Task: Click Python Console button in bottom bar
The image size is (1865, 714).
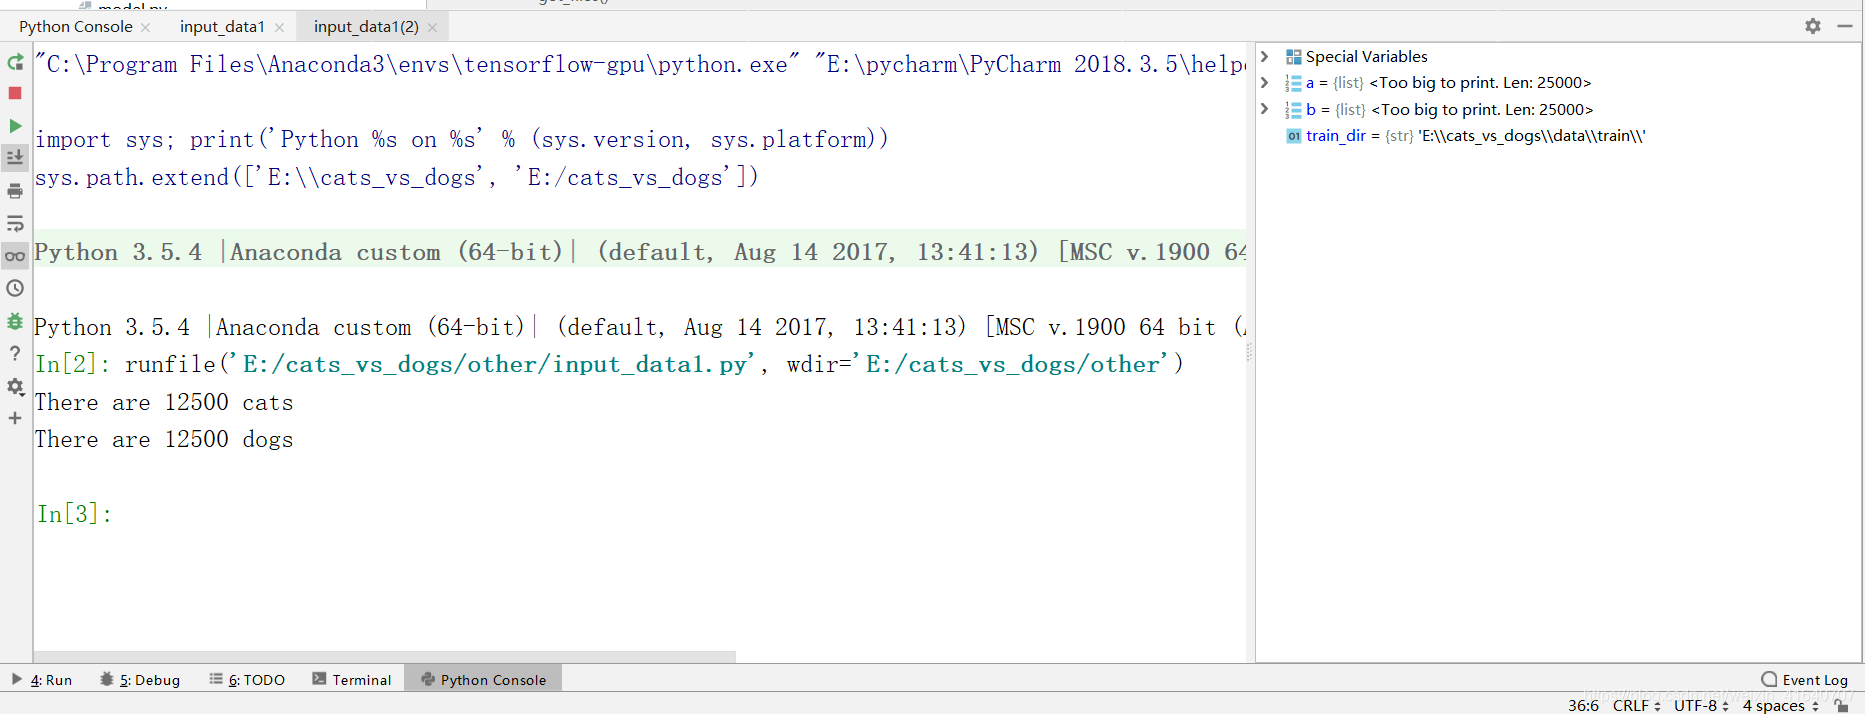Action: tap(484, 680)
